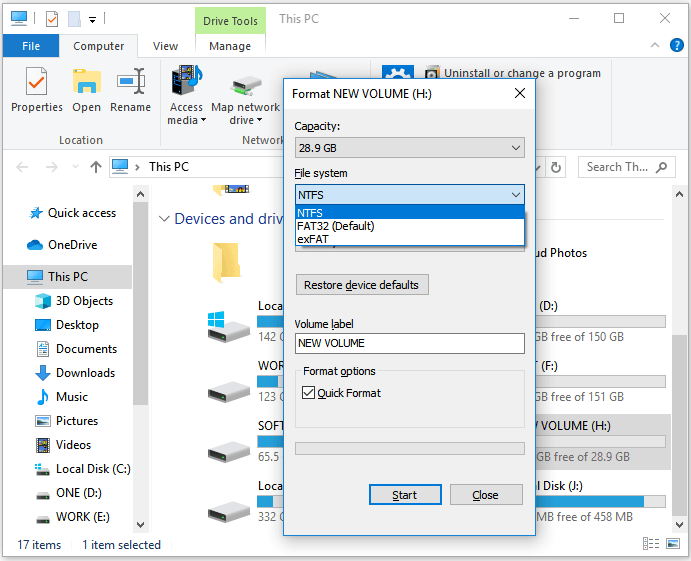Click the Start button to format
This screenshot has width=691, height=561.
click(x=405, y=495)
